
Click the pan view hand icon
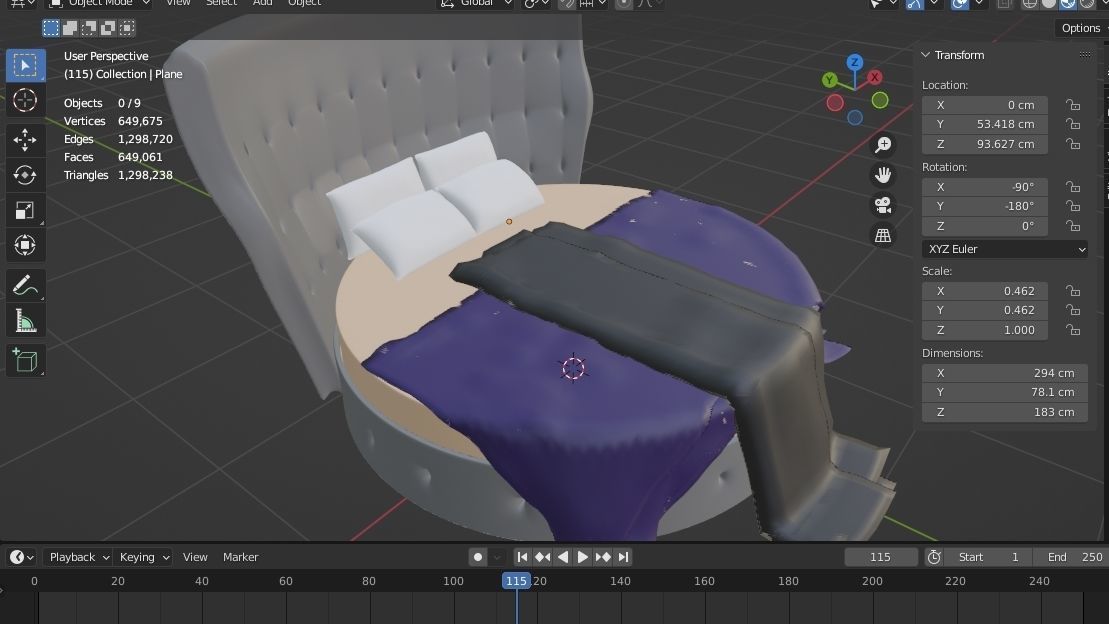[883, 175]
